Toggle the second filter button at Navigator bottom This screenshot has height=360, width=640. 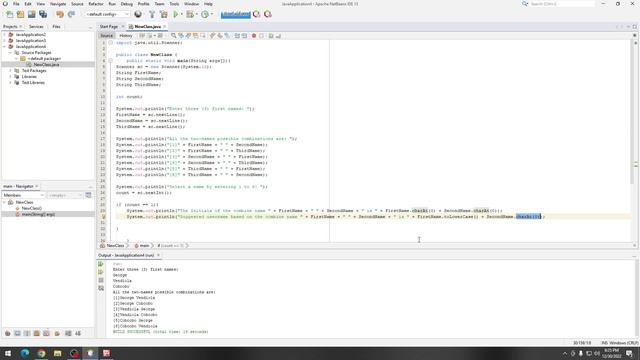click(18, 333)
